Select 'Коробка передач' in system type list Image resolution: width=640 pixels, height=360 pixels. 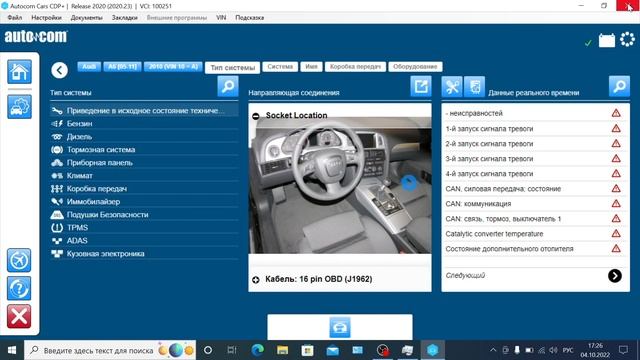coord(144,189)
